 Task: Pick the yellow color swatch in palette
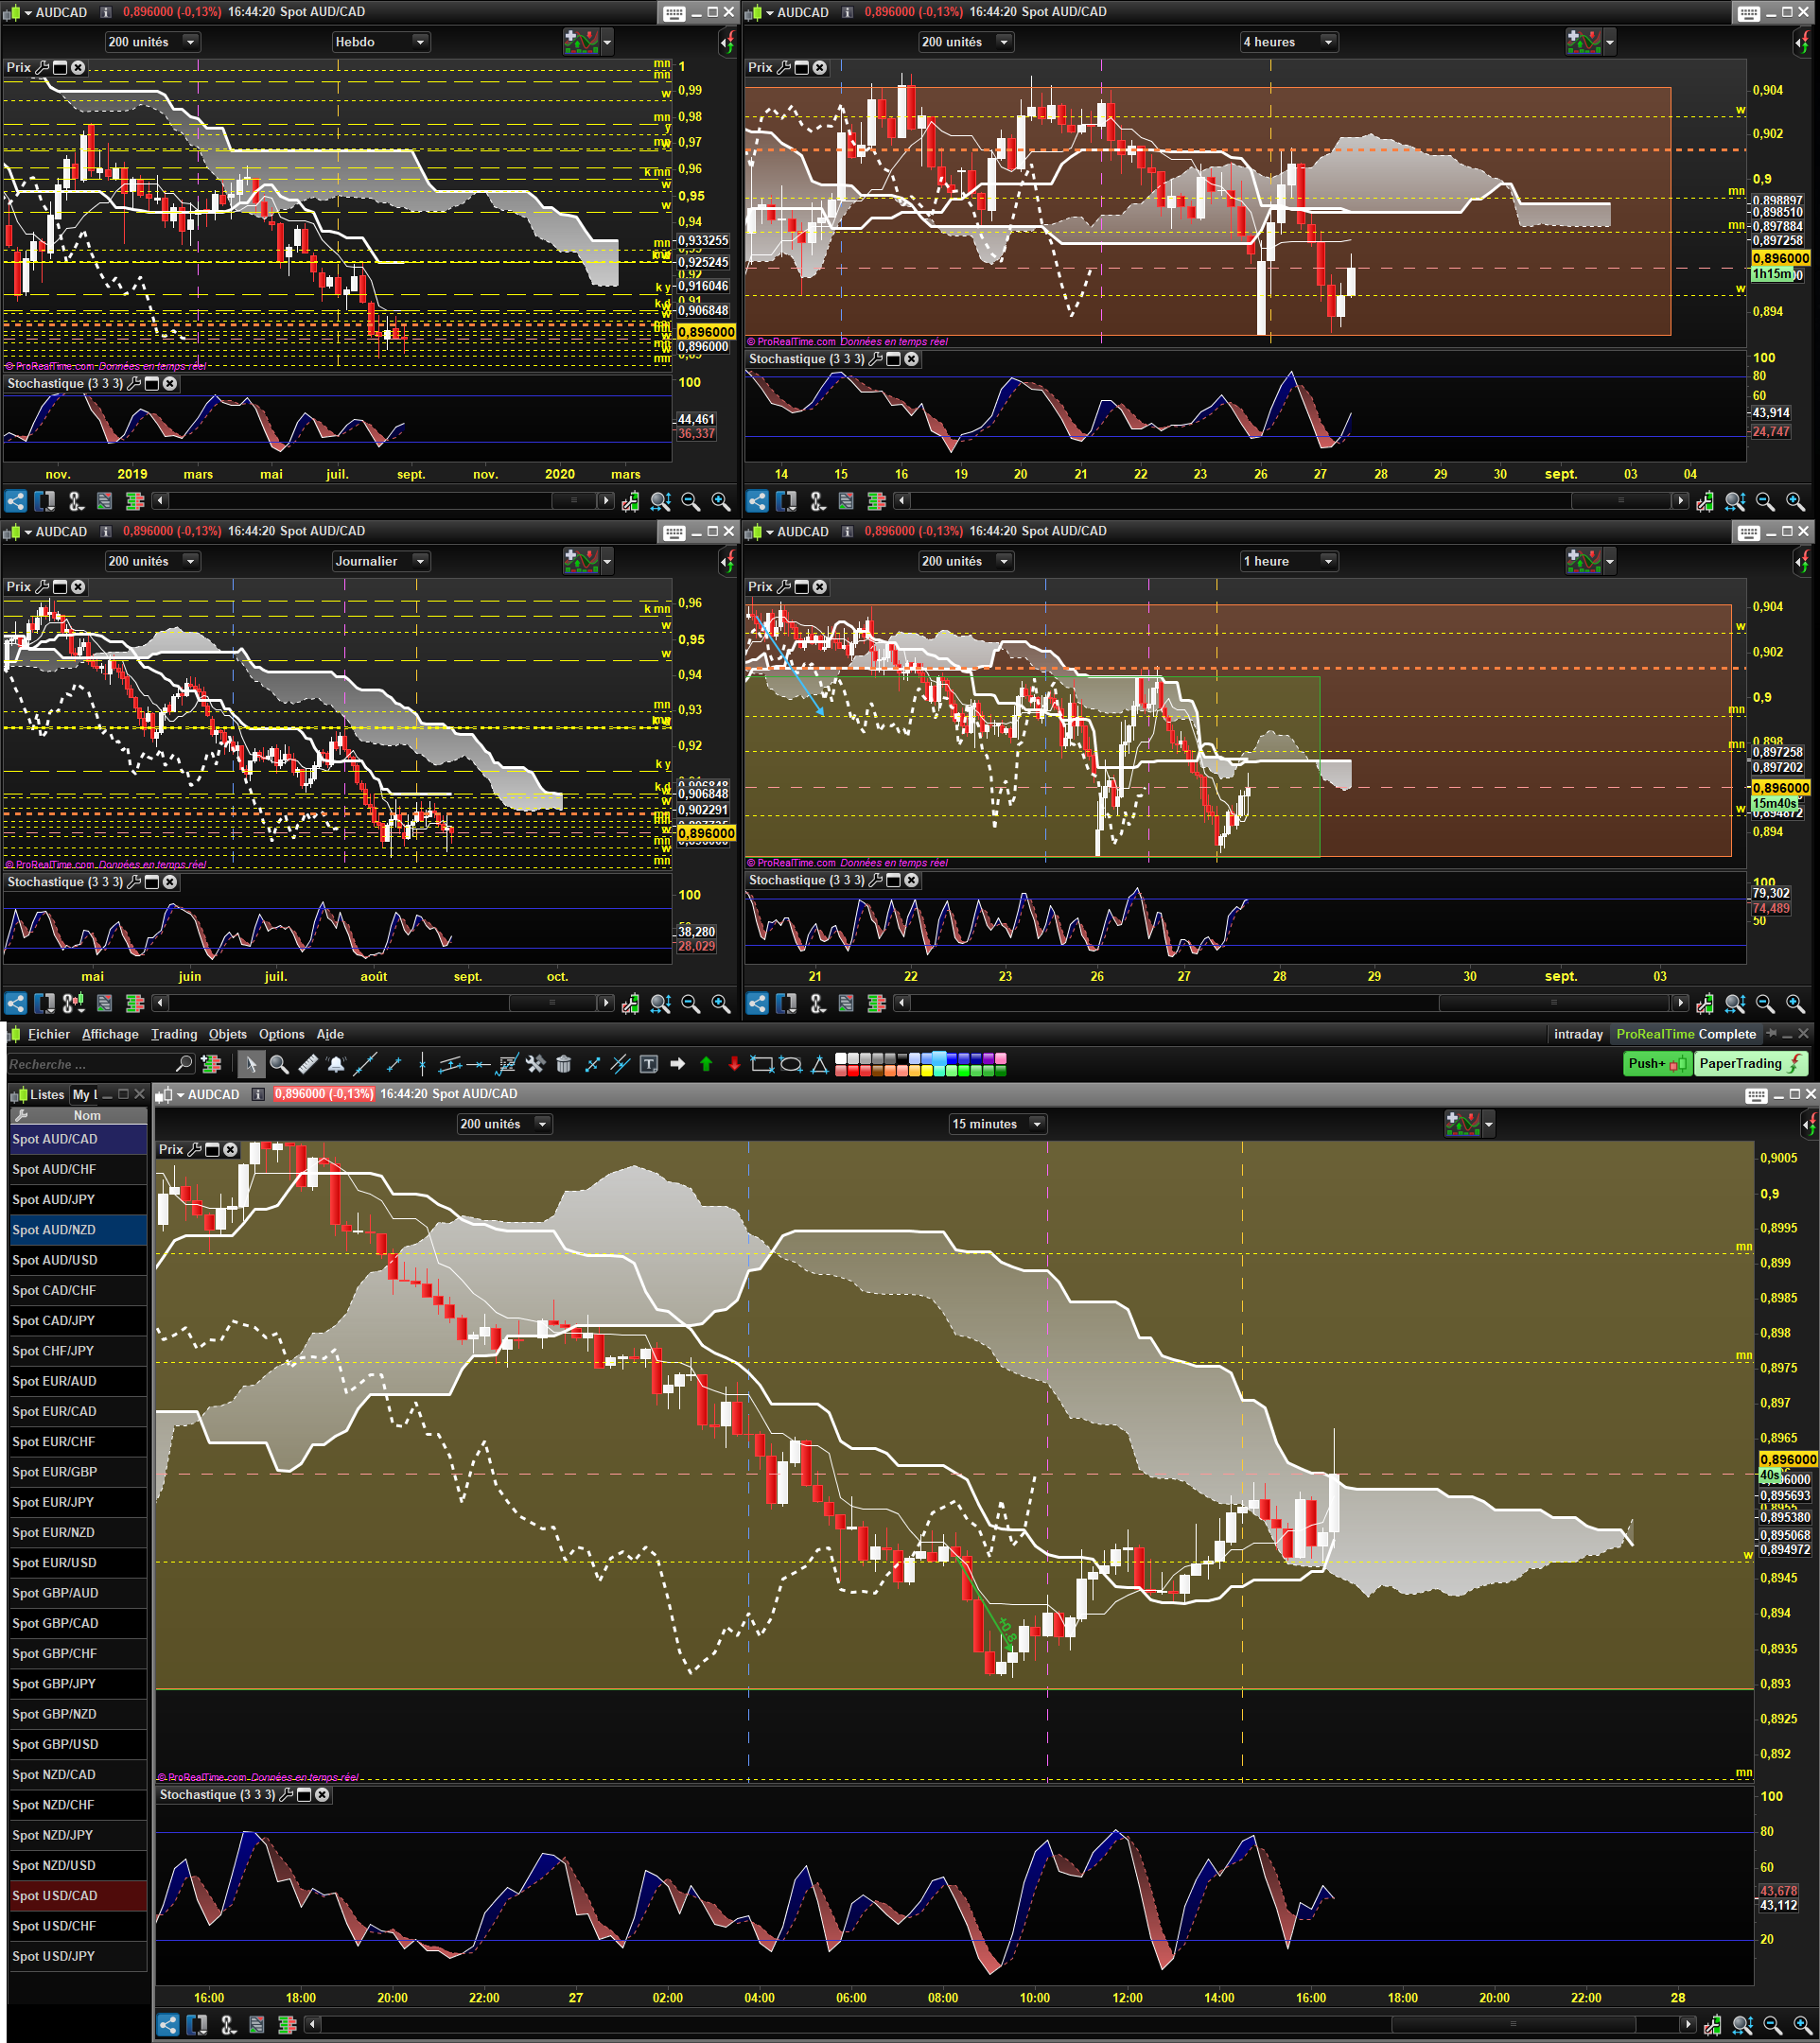pyautogui.click(x=927, y=1070)
